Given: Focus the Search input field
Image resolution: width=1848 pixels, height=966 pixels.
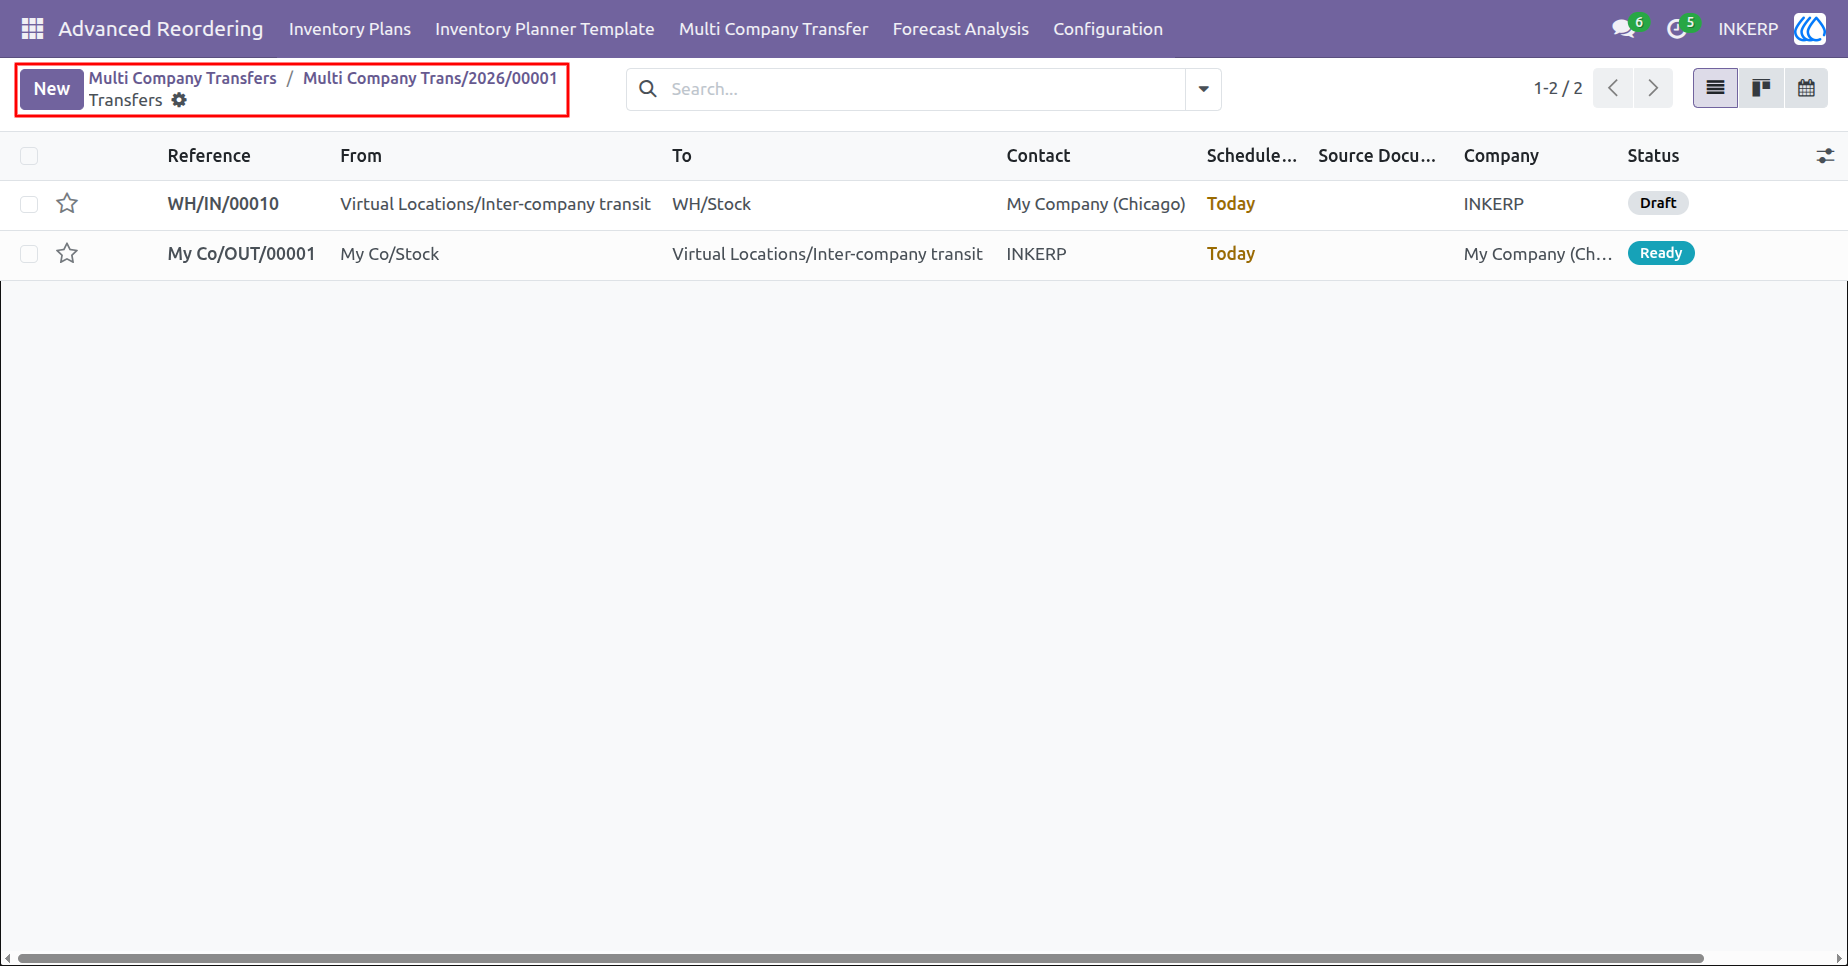Looking at the screenshot, I should tap(925, 89).
